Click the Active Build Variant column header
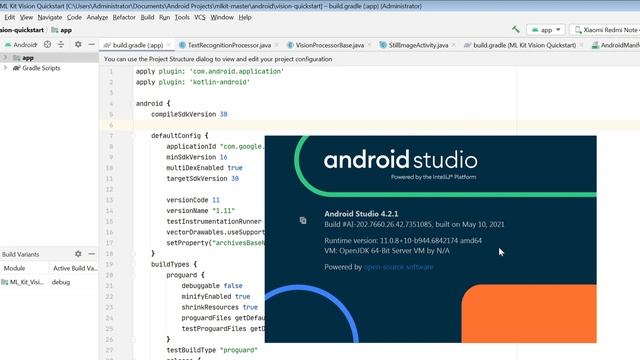Image resolution: width=640 pixels, height=360 pixels. point(75,268)
